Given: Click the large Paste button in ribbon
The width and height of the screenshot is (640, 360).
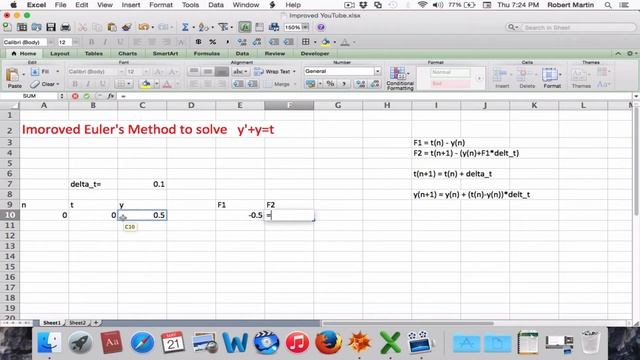Looking at the screenshot, I should (x=14, y=78).
